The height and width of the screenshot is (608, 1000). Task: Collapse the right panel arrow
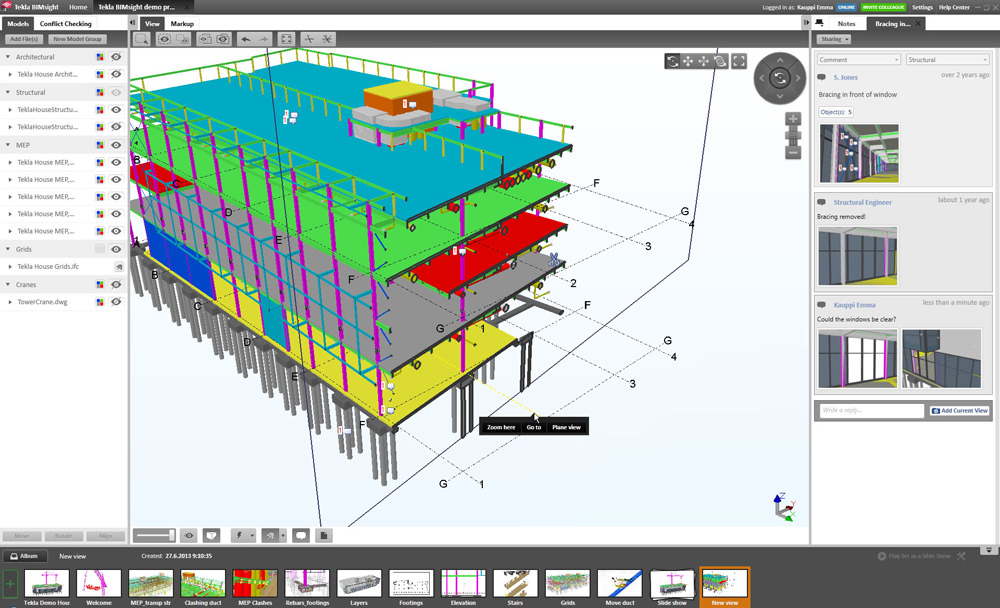coord(805,23)
